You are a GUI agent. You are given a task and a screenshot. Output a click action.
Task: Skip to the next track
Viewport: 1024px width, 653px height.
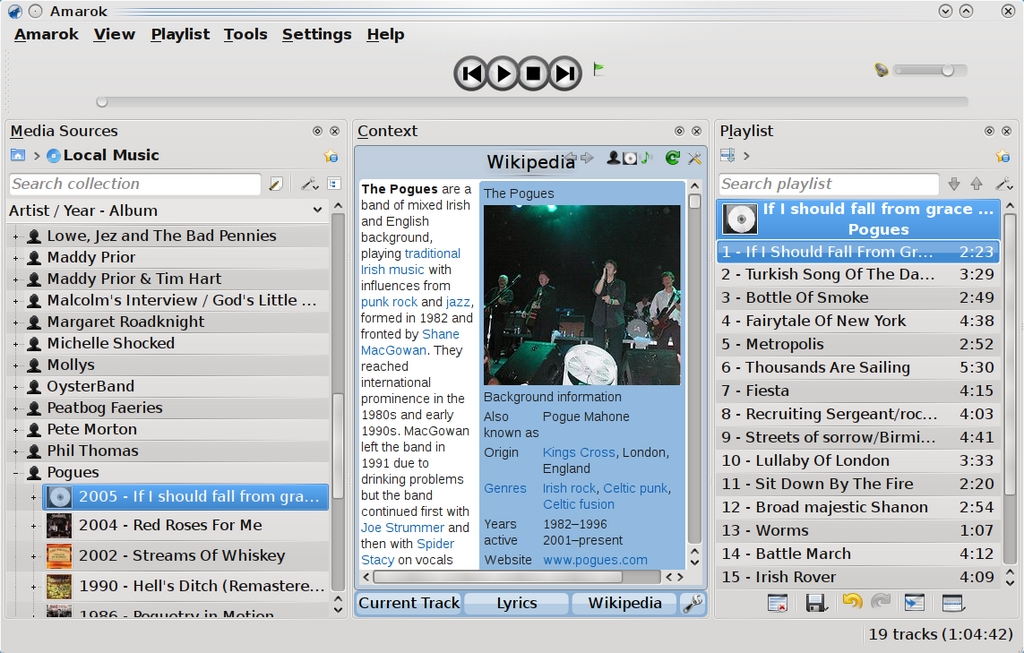[x=565, y=73]
